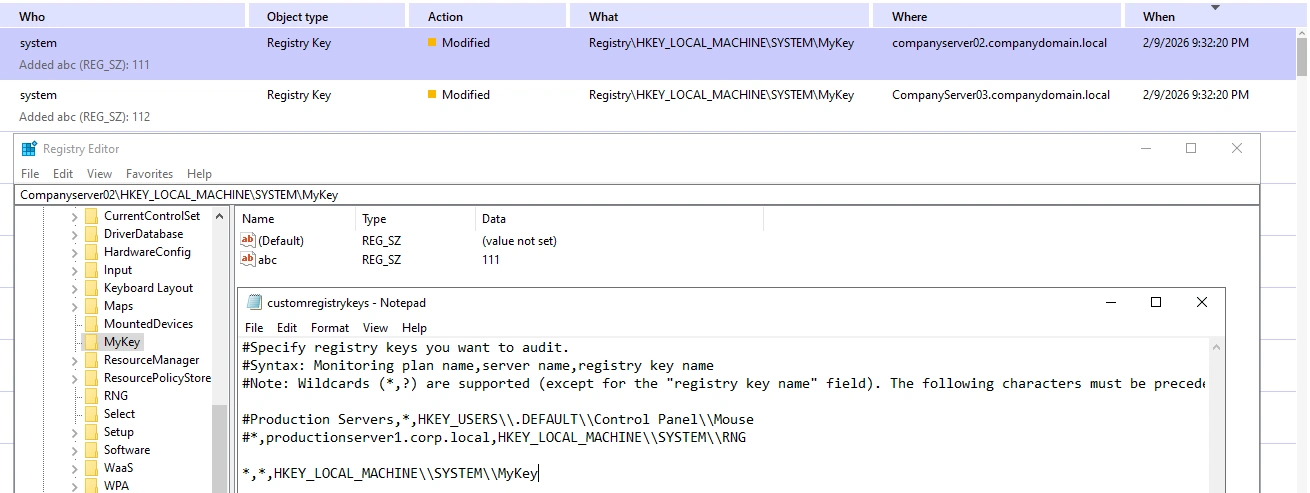Sort by the Object type column header
1310x493 pixels.
pos(326,16)
